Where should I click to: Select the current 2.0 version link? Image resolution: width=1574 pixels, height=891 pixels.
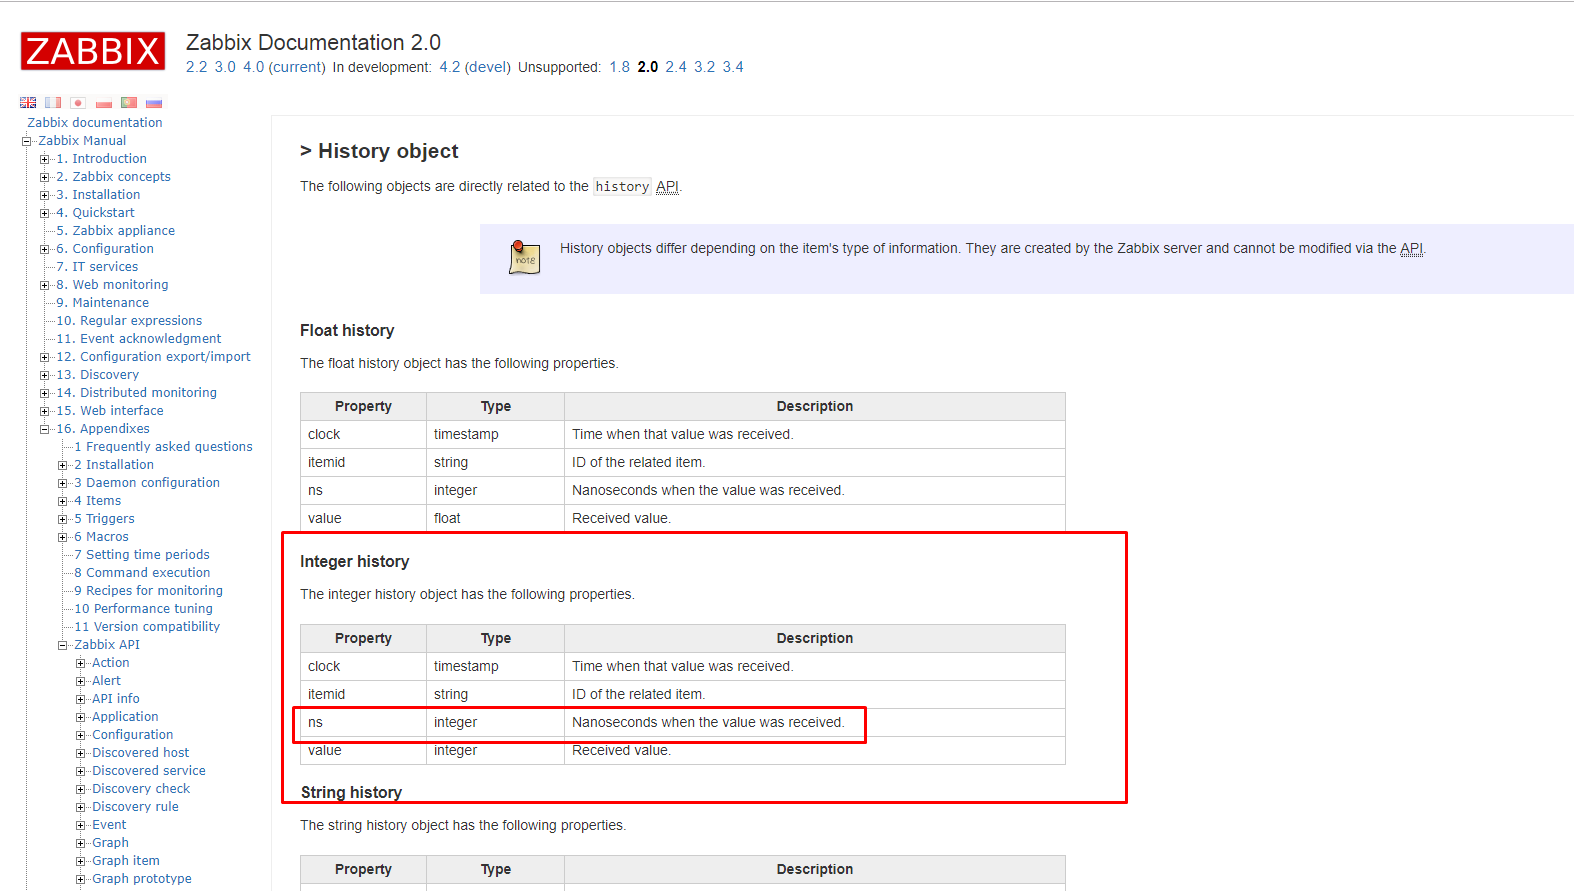(648, 67)
